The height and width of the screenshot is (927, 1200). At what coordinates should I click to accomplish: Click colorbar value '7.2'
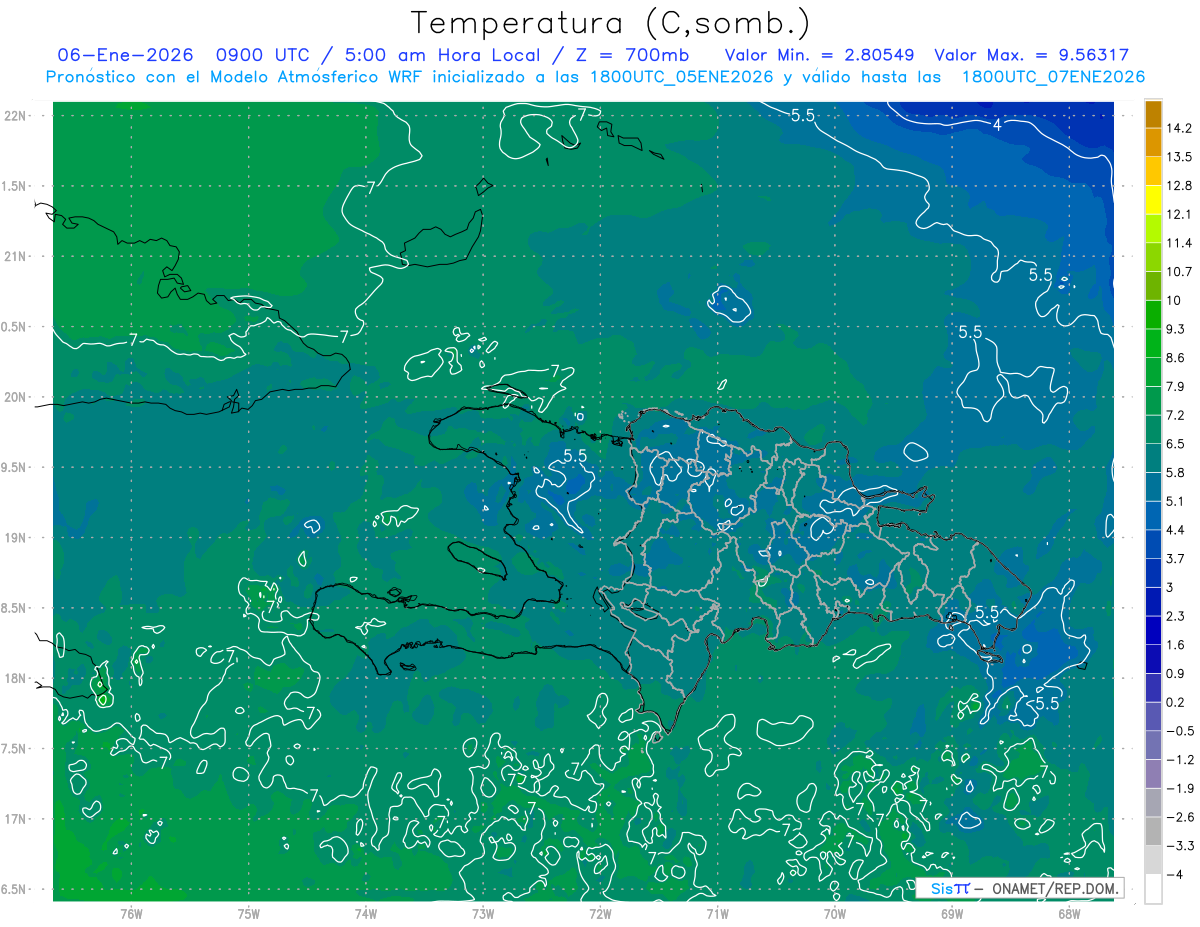click(1176, 415)
